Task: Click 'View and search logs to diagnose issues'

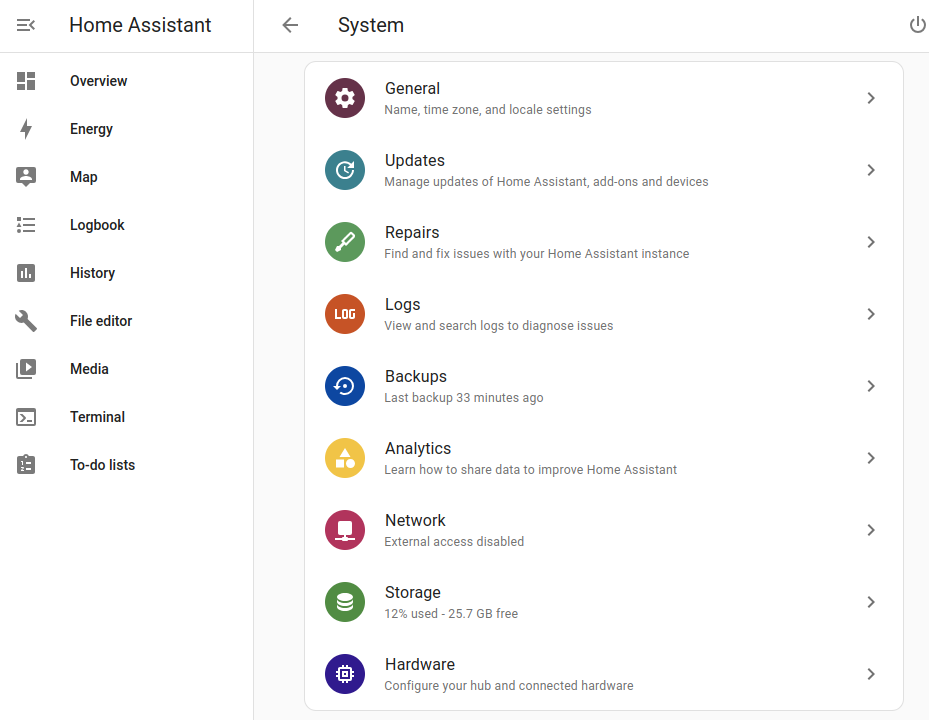Action: [498, 325]
